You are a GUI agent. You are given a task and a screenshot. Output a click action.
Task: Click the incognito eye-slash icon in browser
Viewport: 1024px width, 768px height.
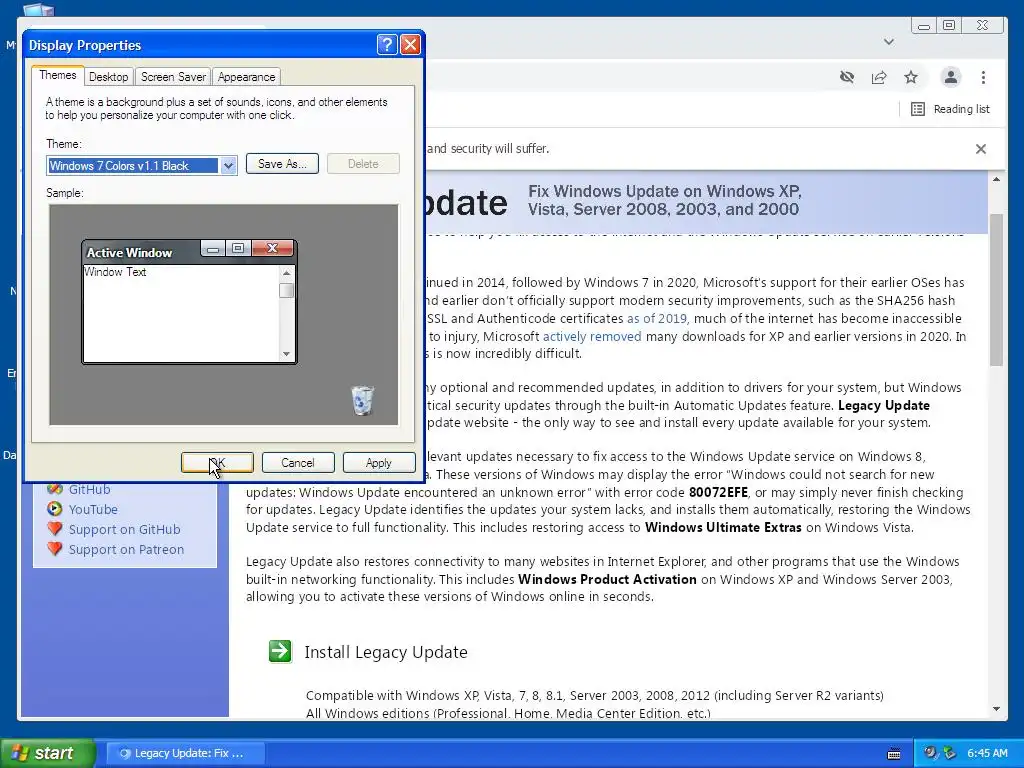coord(847,77)
